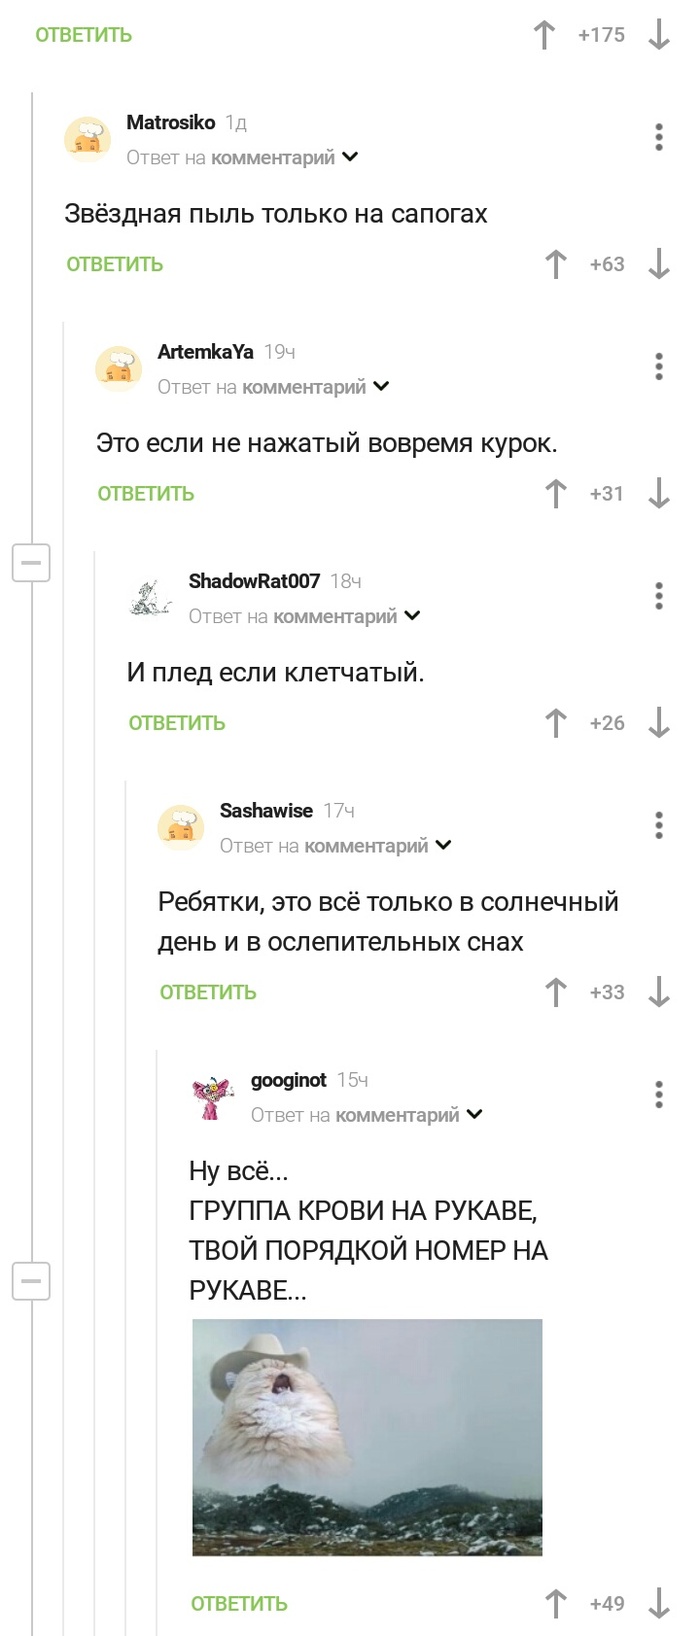Downvote the top comment rated +175
700x1636 pixels.
point(658,35)
